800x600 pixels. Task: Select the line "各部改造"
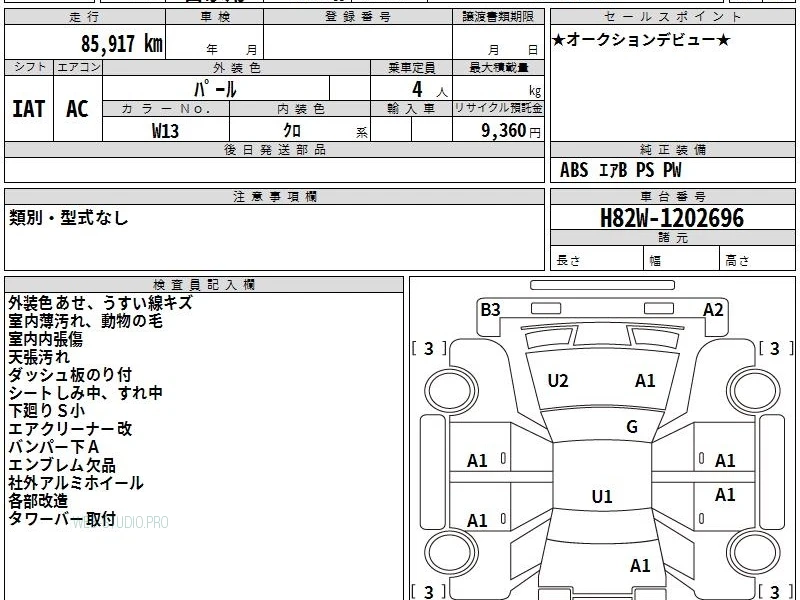click(x=38, y=501)
